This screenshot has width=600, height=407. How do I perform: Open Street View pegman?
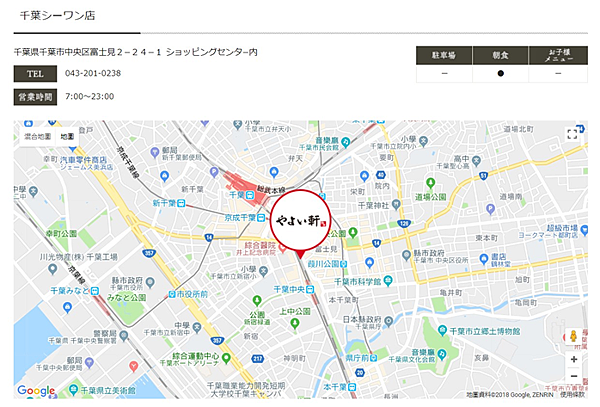[x=573, y=336]
